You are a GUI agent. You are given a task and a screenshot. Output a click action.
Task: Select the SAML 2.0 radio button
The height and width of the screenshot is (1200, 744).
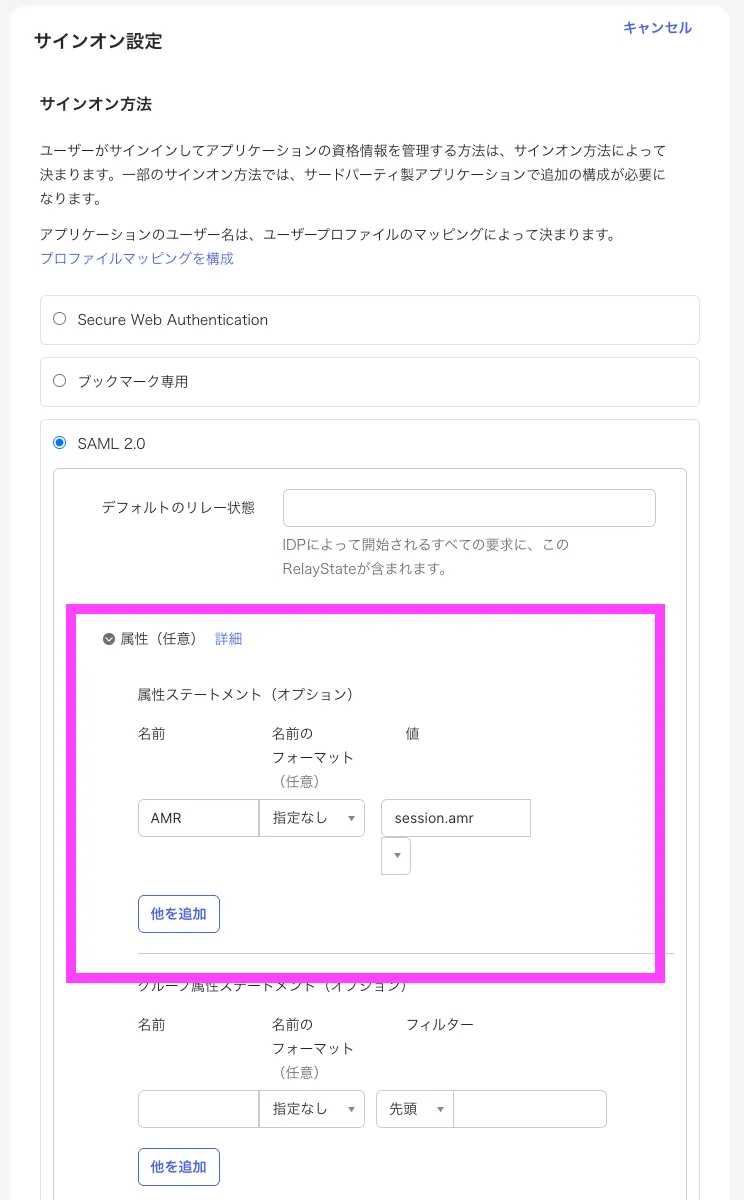point(60,442)
